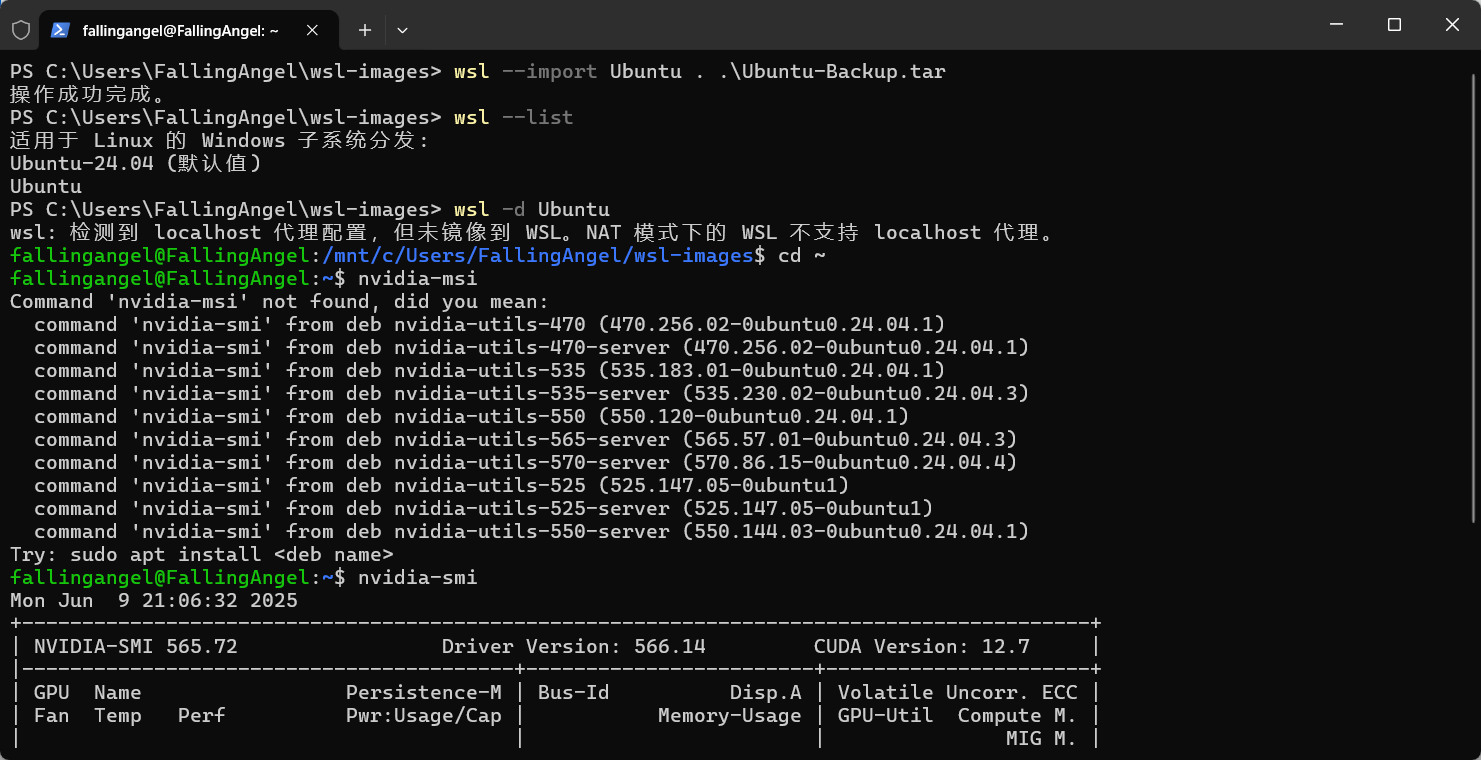Screen dimensions: 1481x760
Task: Click the 'nvidia-utils-565-server' suggestion line
Action: click(526, 440)
